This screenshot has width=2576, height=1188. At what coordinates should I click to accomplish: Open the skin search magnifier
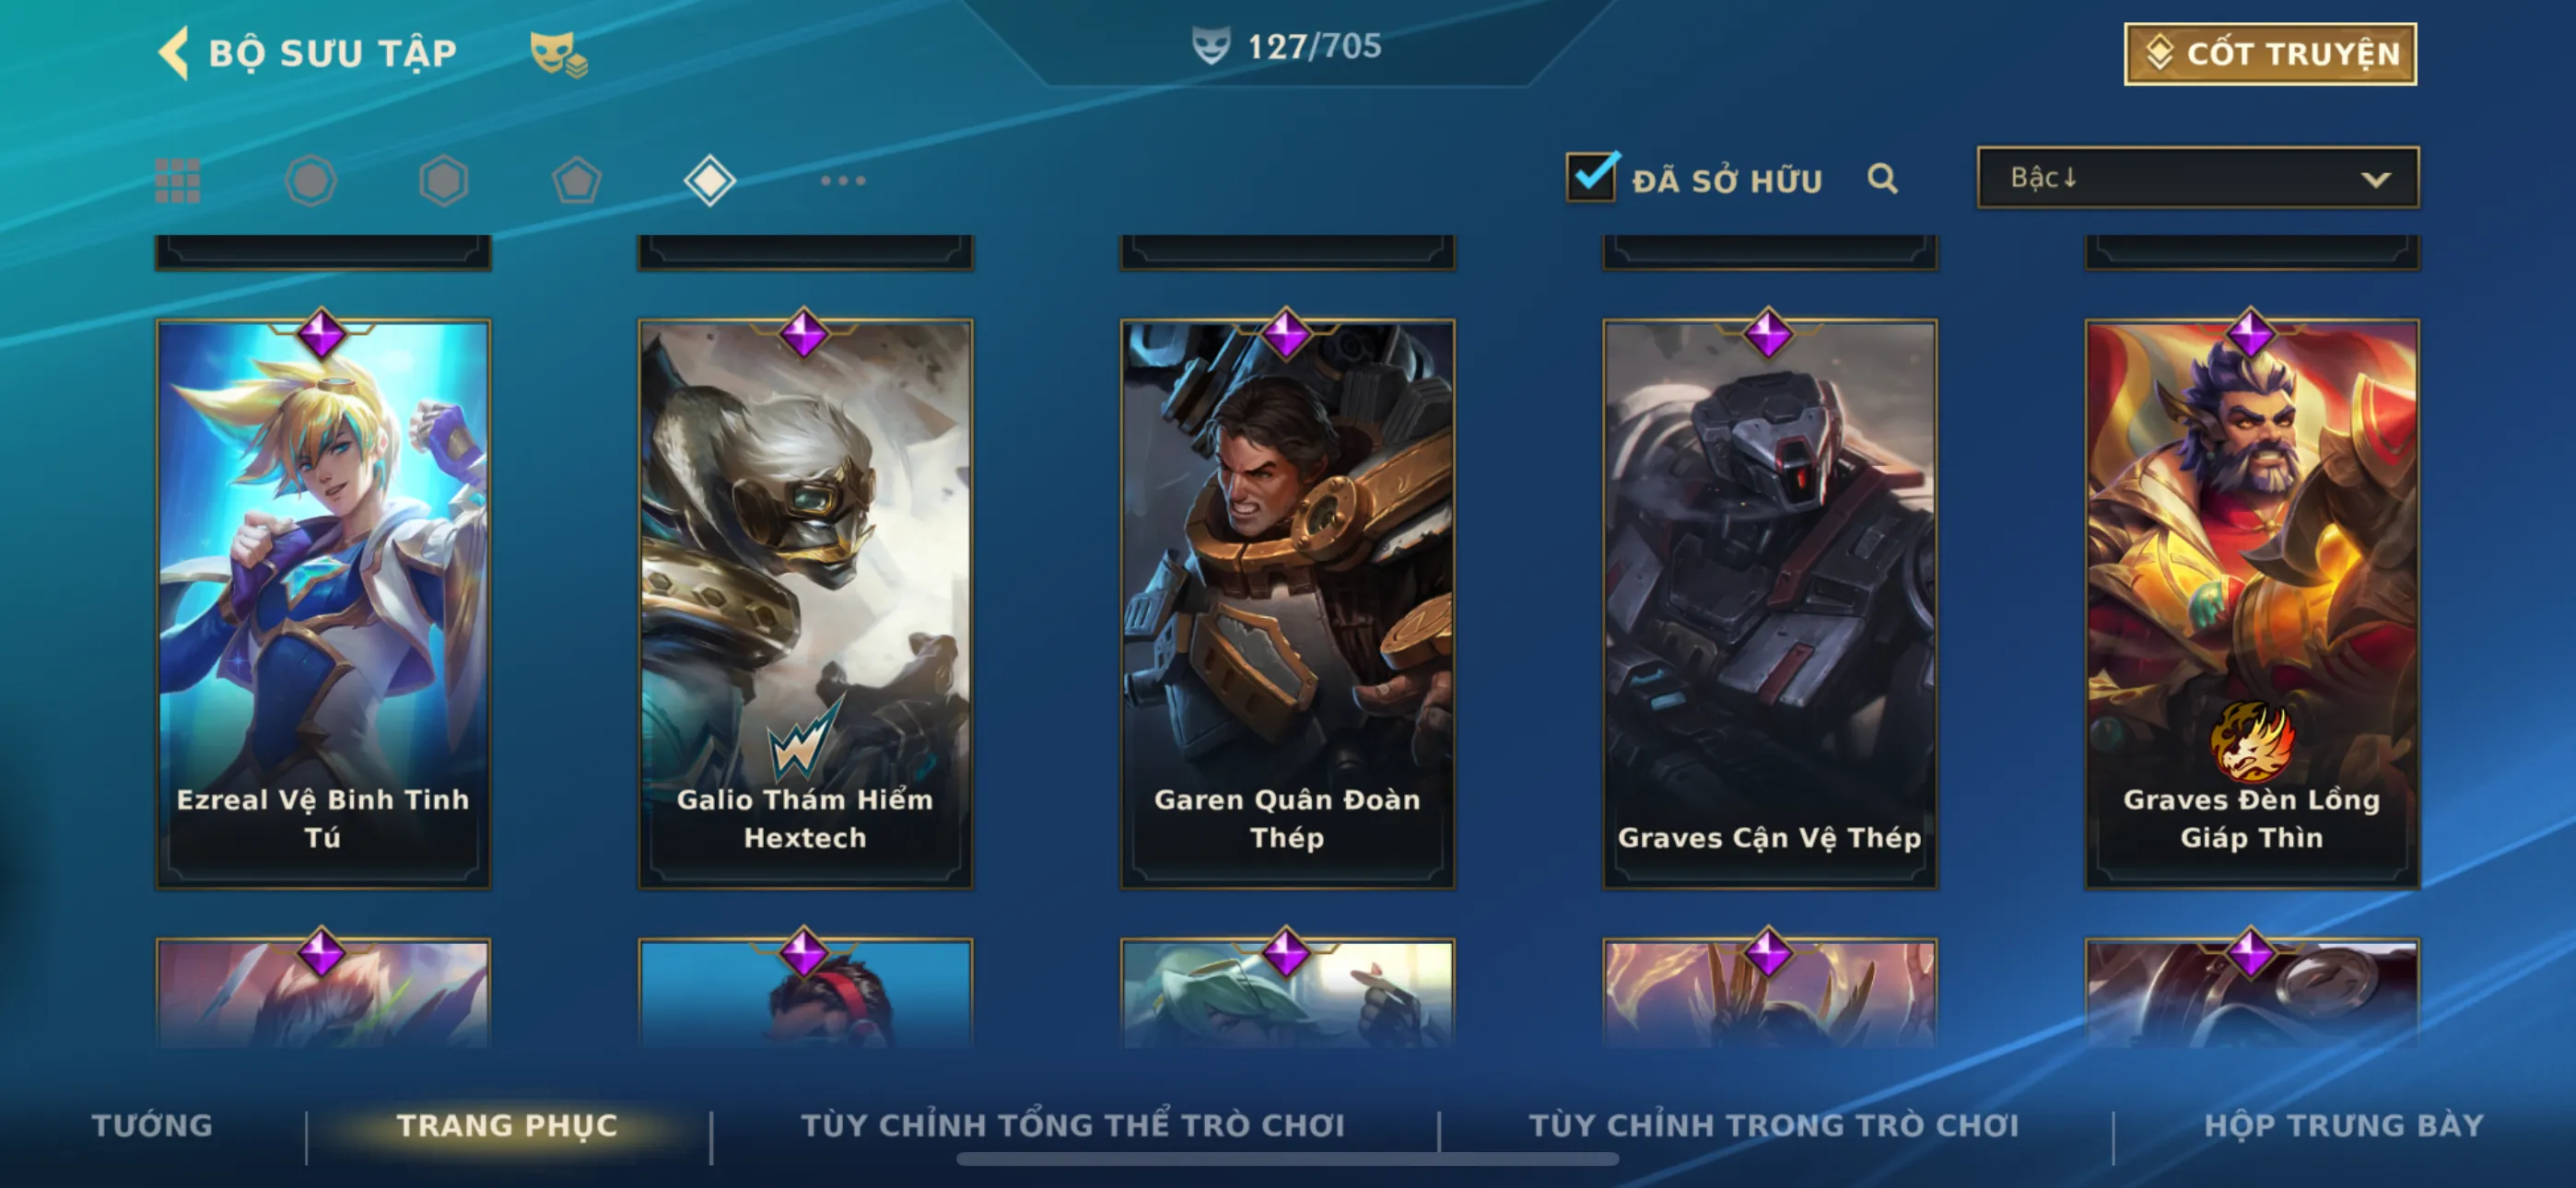[x=1882, y=179]
